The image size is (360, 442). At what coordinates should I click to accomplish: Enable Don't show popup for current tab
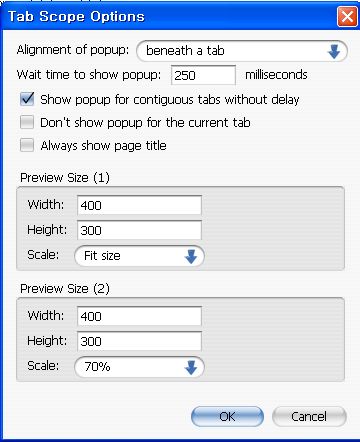coord(27,122)
